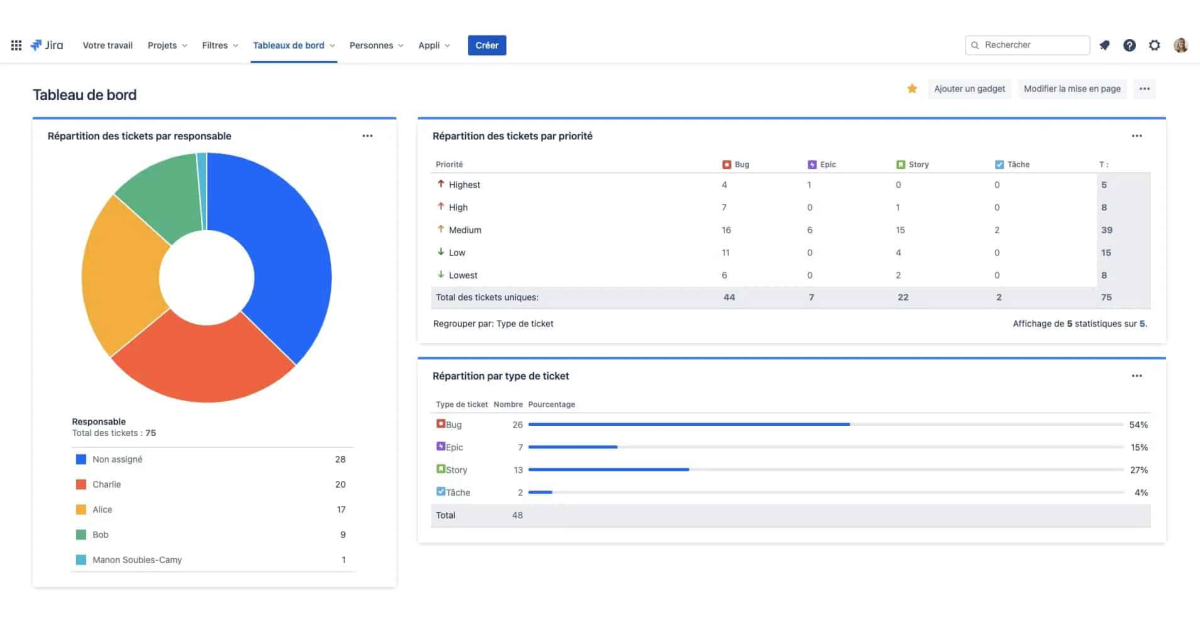This screenshot has height=629, width=1200.
Task: Expand the Projets dropdown menu
Action: tap(167, 45)
